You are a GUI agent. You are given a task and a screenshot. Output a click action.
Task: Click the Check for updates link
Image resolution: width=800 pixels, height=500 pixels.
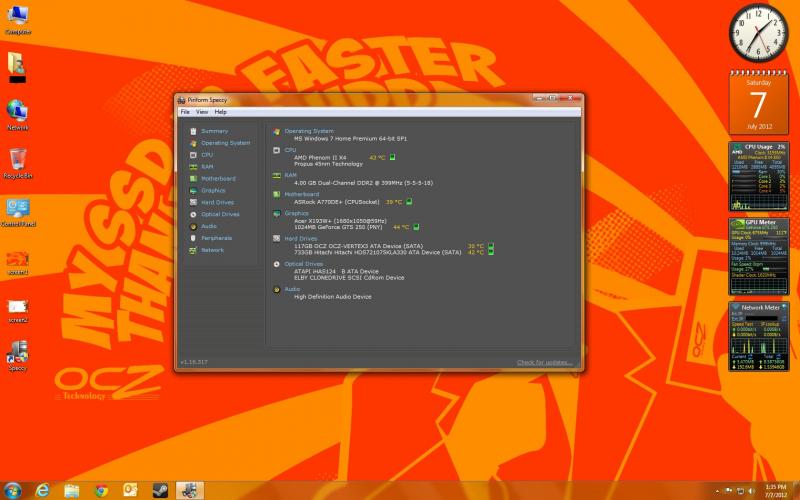[544, 362]
